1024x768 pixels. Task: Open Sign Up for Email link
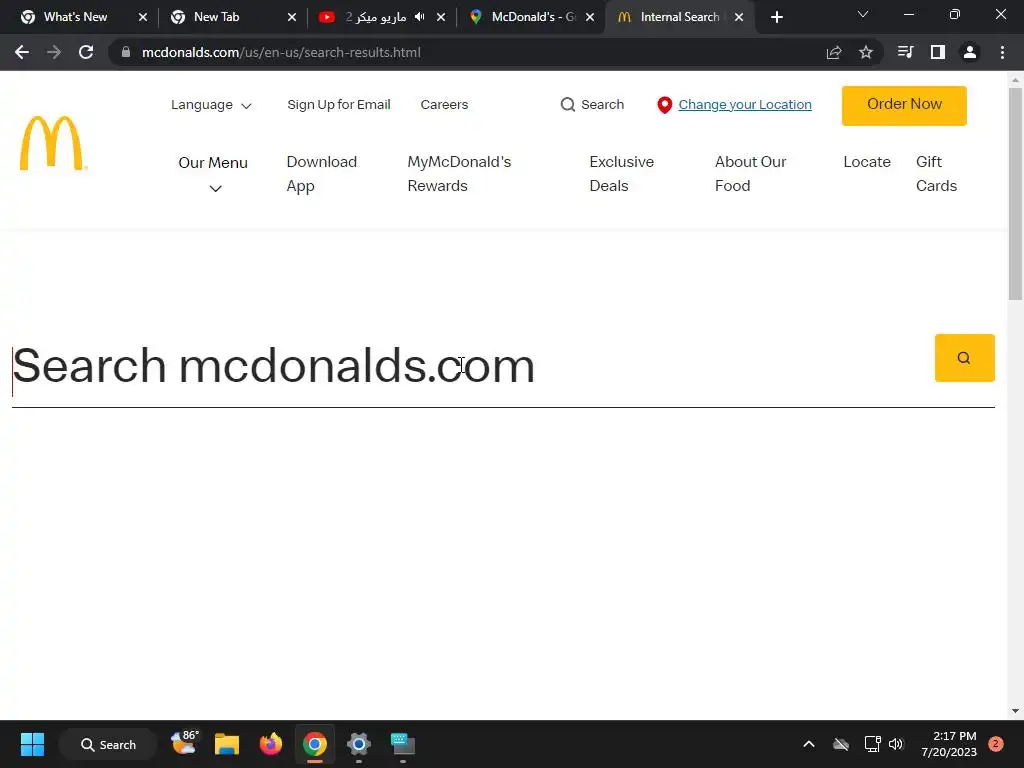pos(338,104)
